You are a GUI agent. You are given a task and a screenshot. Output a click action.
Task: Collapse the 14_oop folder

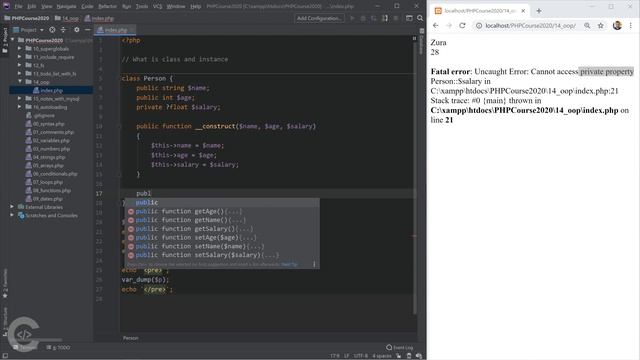[x=20, y=82]
